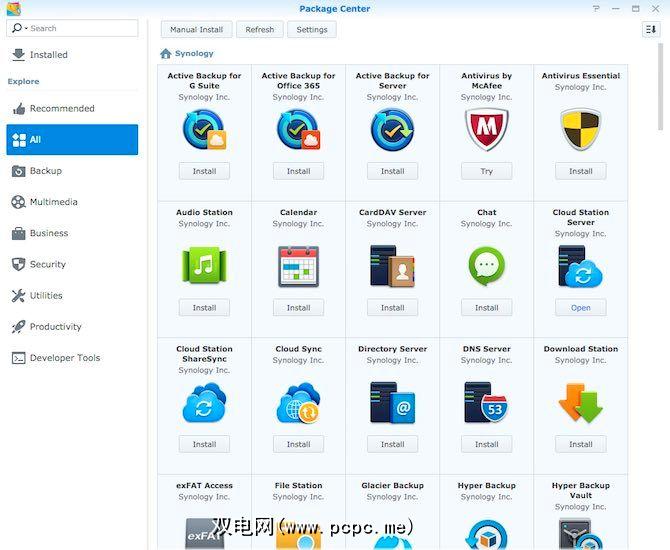Click the Hyper Backup Vault title
The height and width of the screenshot is (550, 670).
click(x=581, y=491)
